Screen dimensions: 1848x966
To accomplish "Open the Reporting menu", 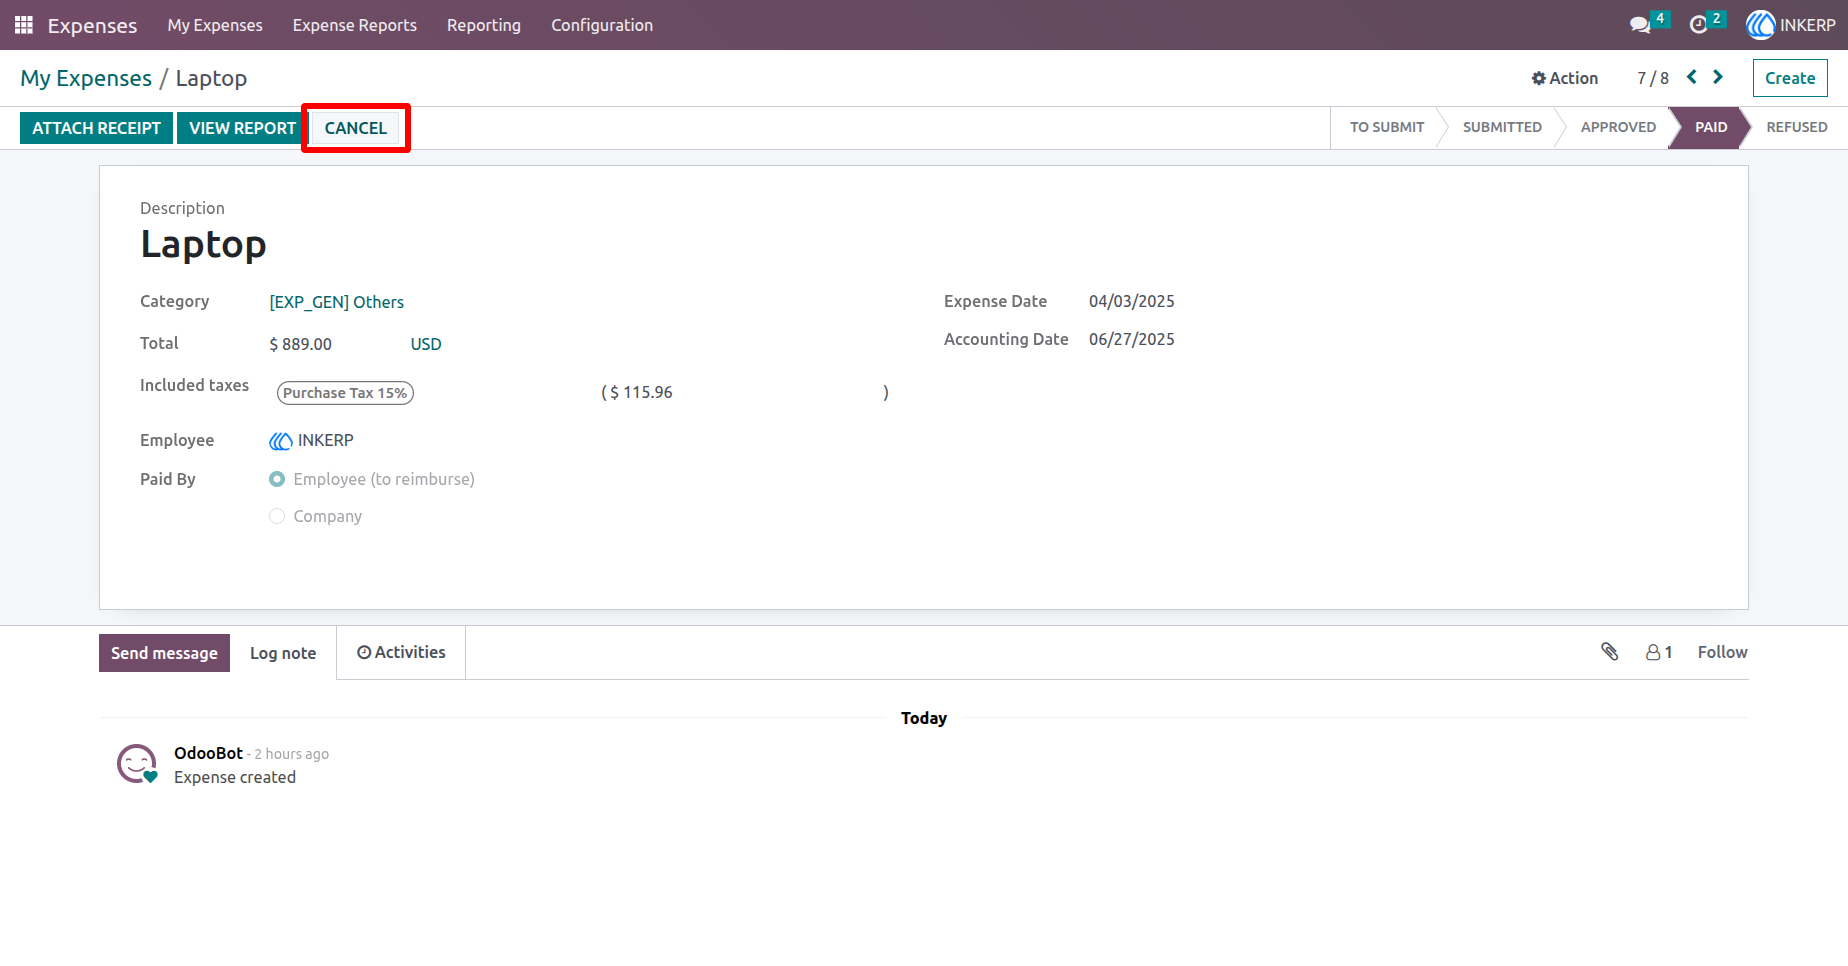I will coord(484,25).
